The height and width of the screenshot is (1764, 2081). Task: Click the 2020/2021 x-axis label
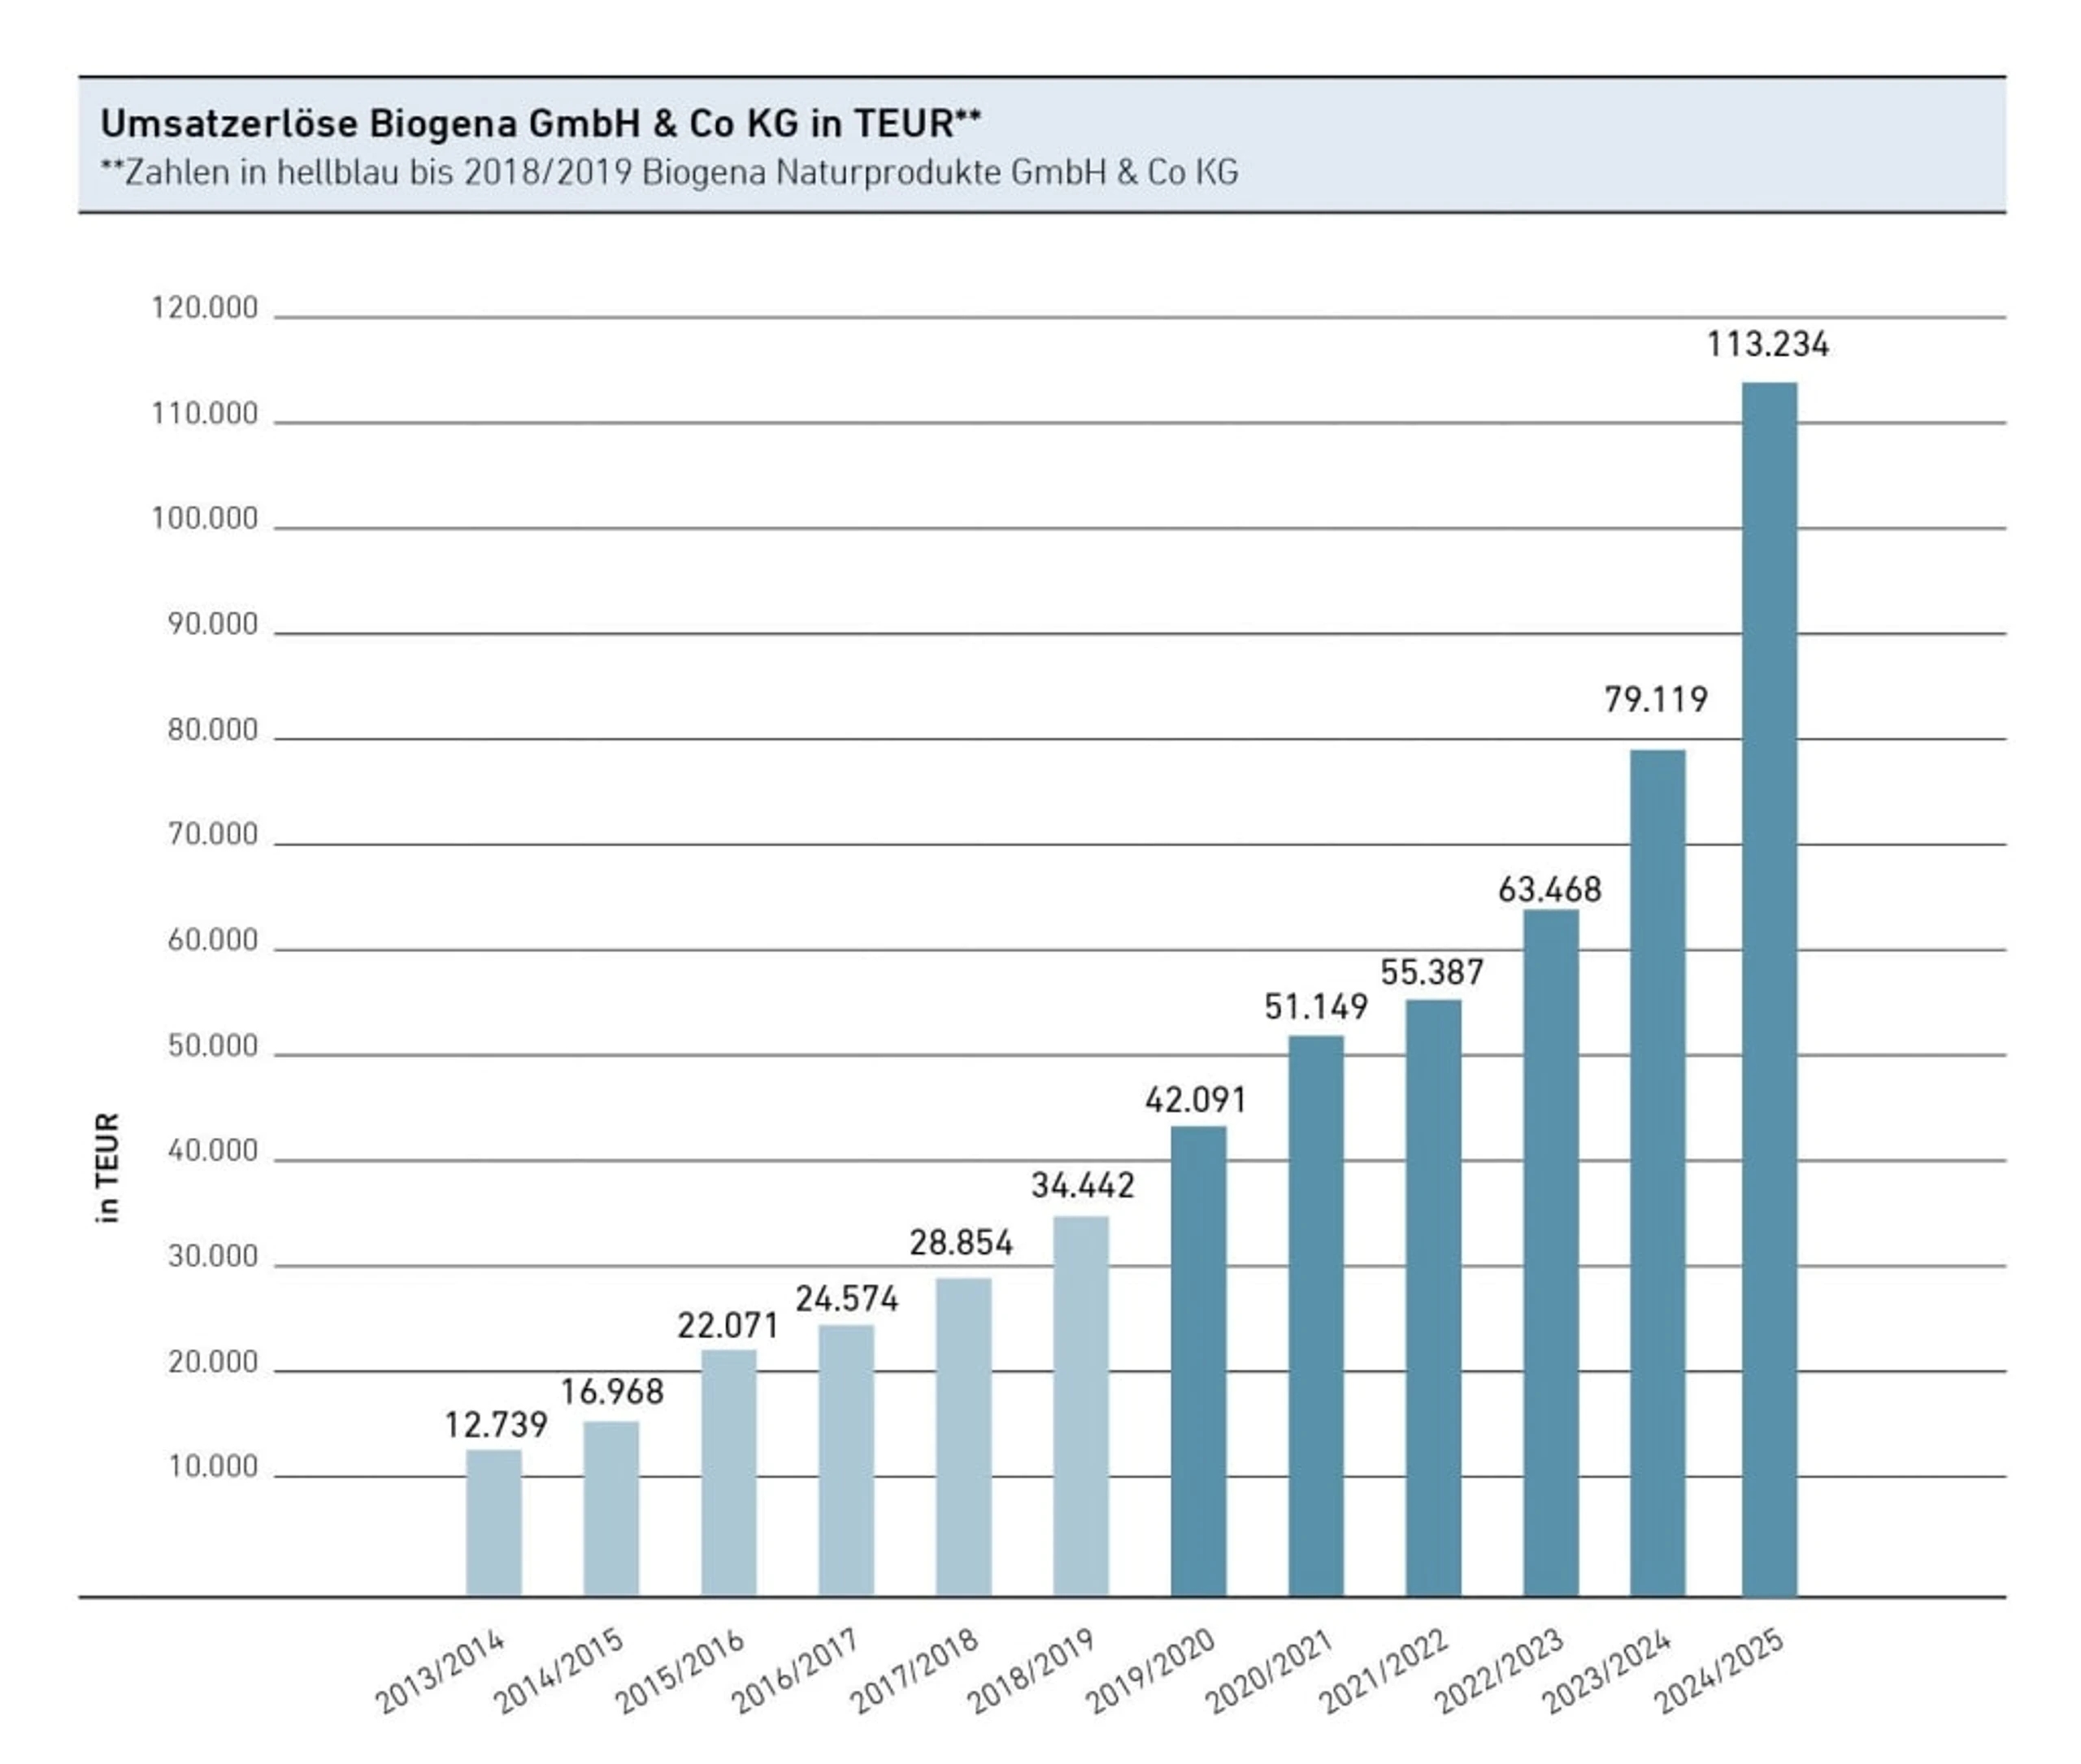[1268, 1671]
